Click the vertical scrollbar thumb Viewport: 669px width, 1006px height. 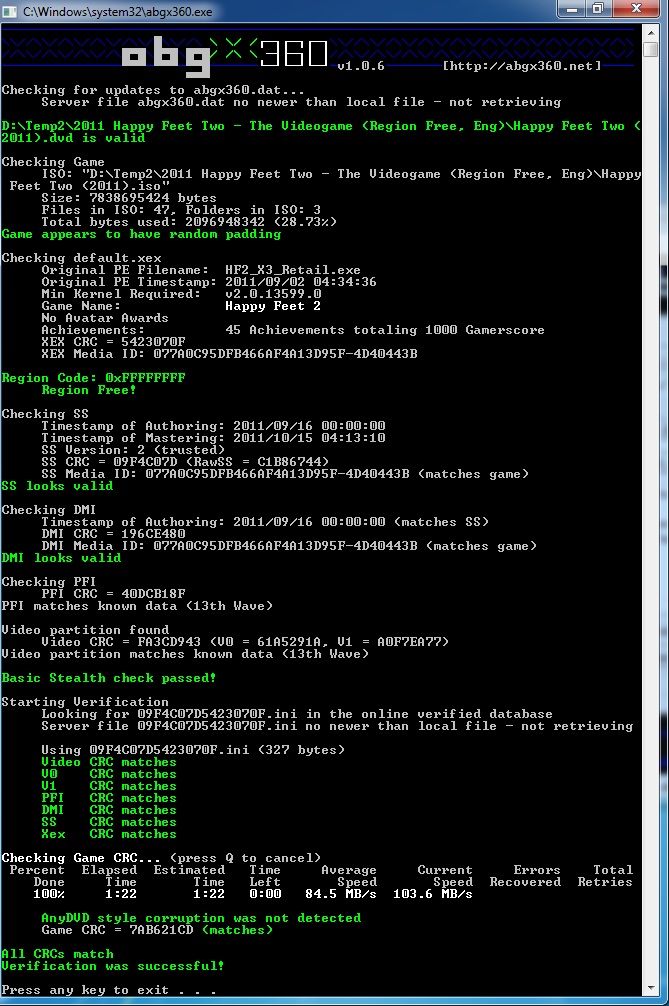650,49
